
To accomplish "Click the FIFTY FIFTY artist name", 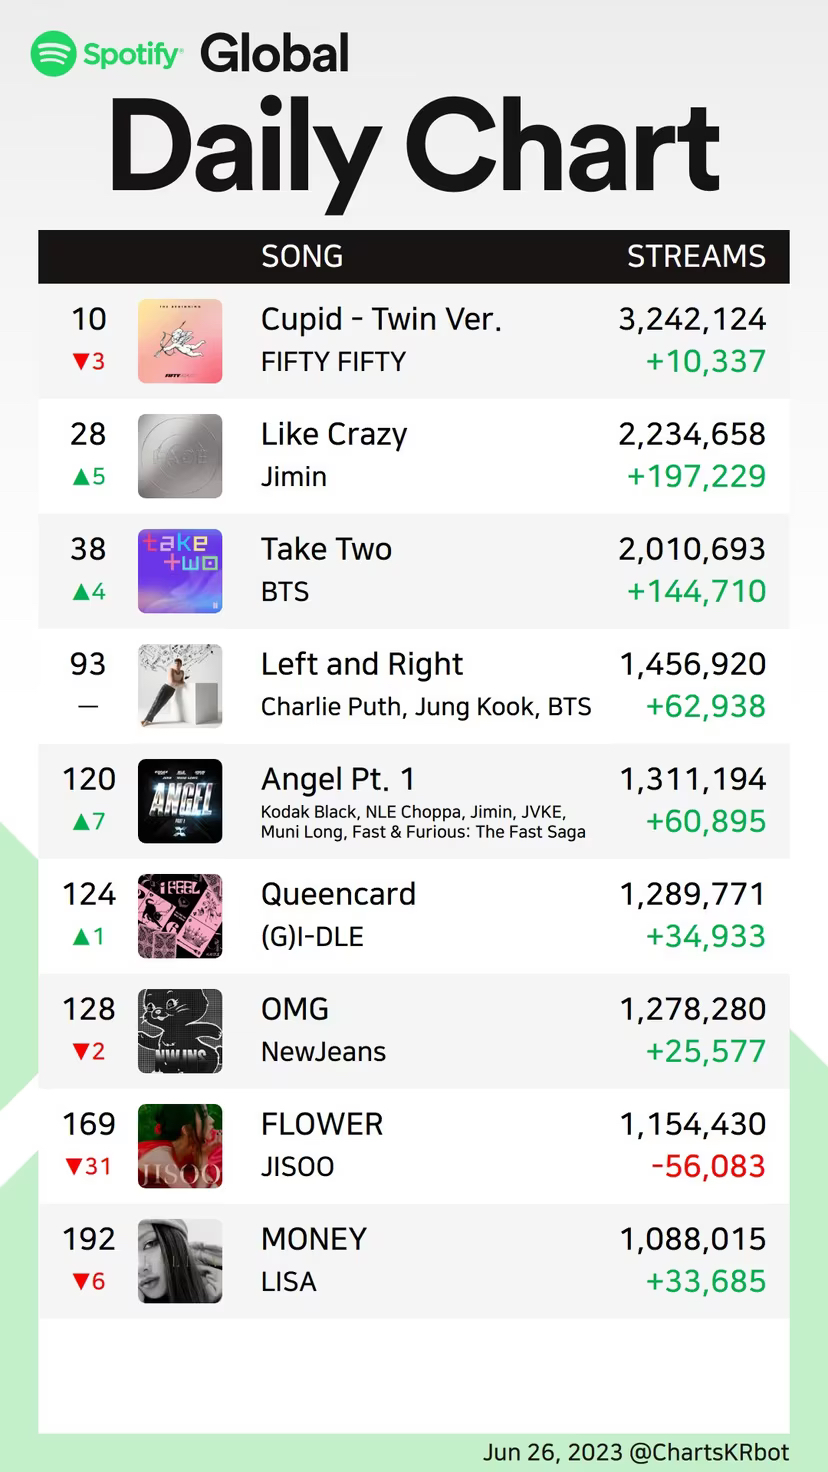I will [x=333, y=362].
